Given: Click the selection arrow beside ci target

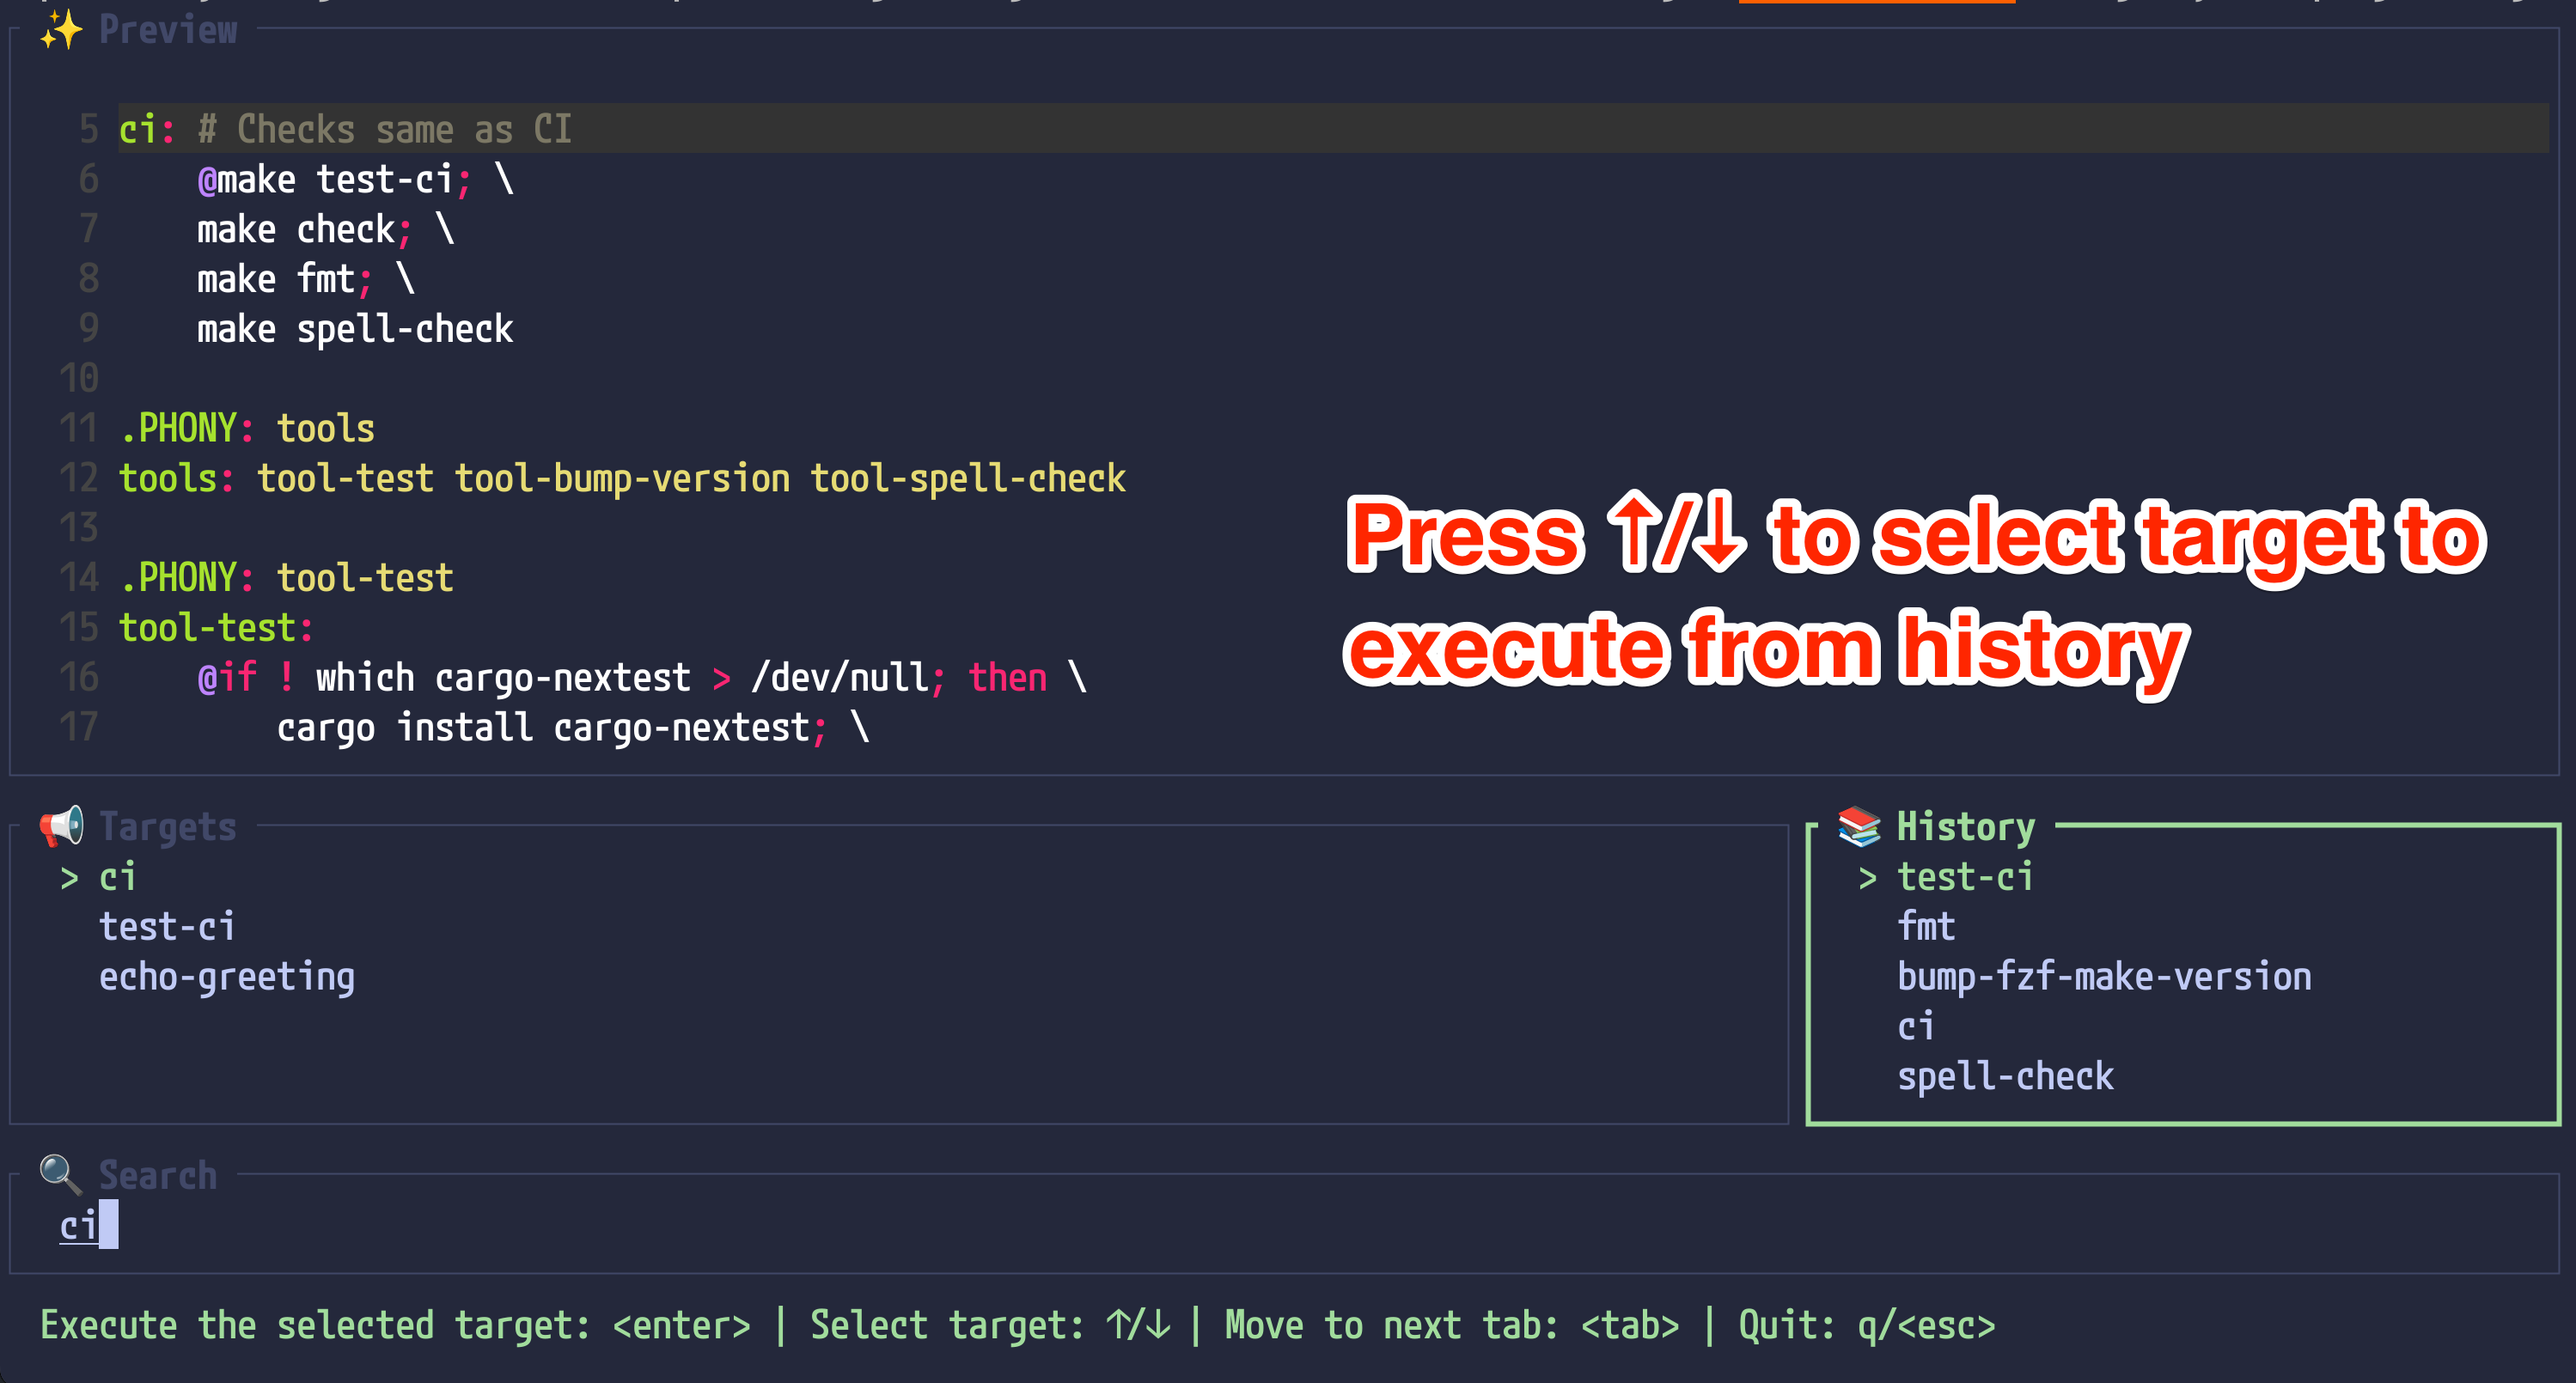Looking at the screenshot, I should 68,878.
